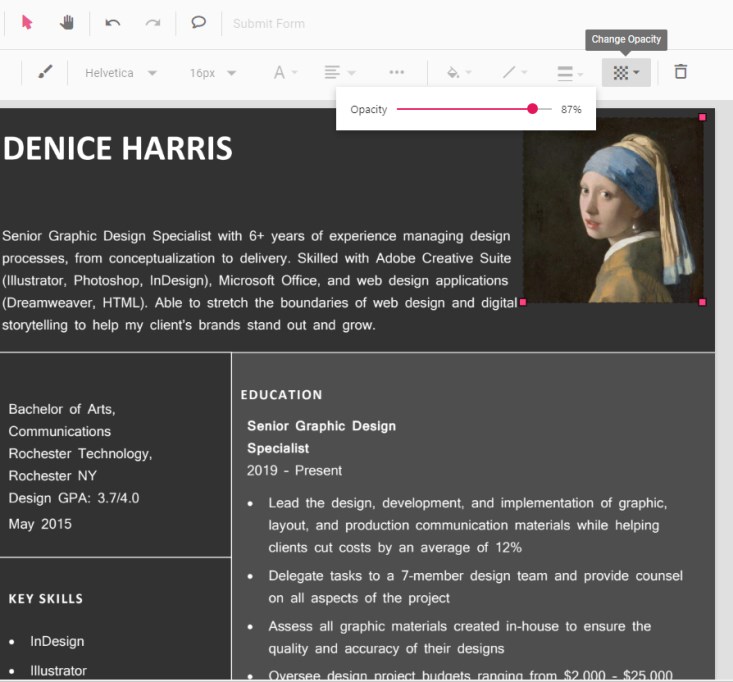The height and width of the screenshot is (682, 733).
Task: Select the portrait painting image
Action: (612, 209)
